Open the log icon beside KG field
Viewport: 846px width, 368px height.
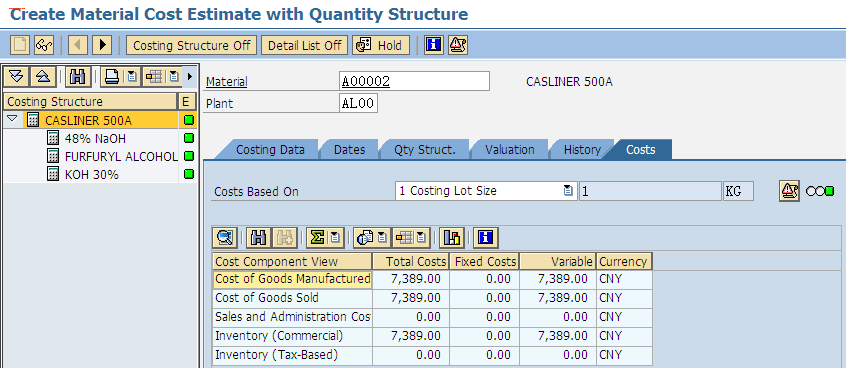(x=789, y=191)
